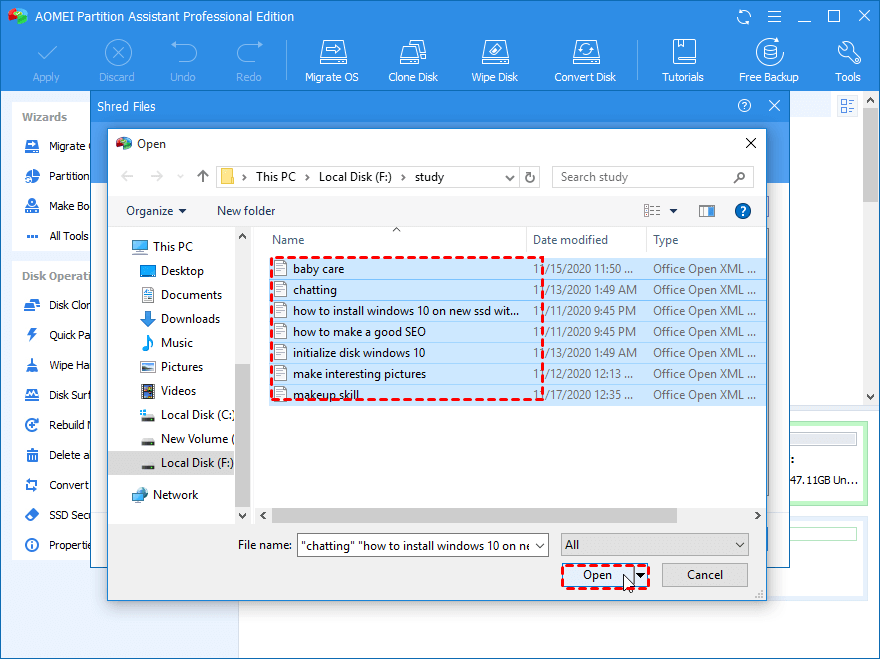
Task: Open Tutorials from the toolbar
Action: click(682, 61)
